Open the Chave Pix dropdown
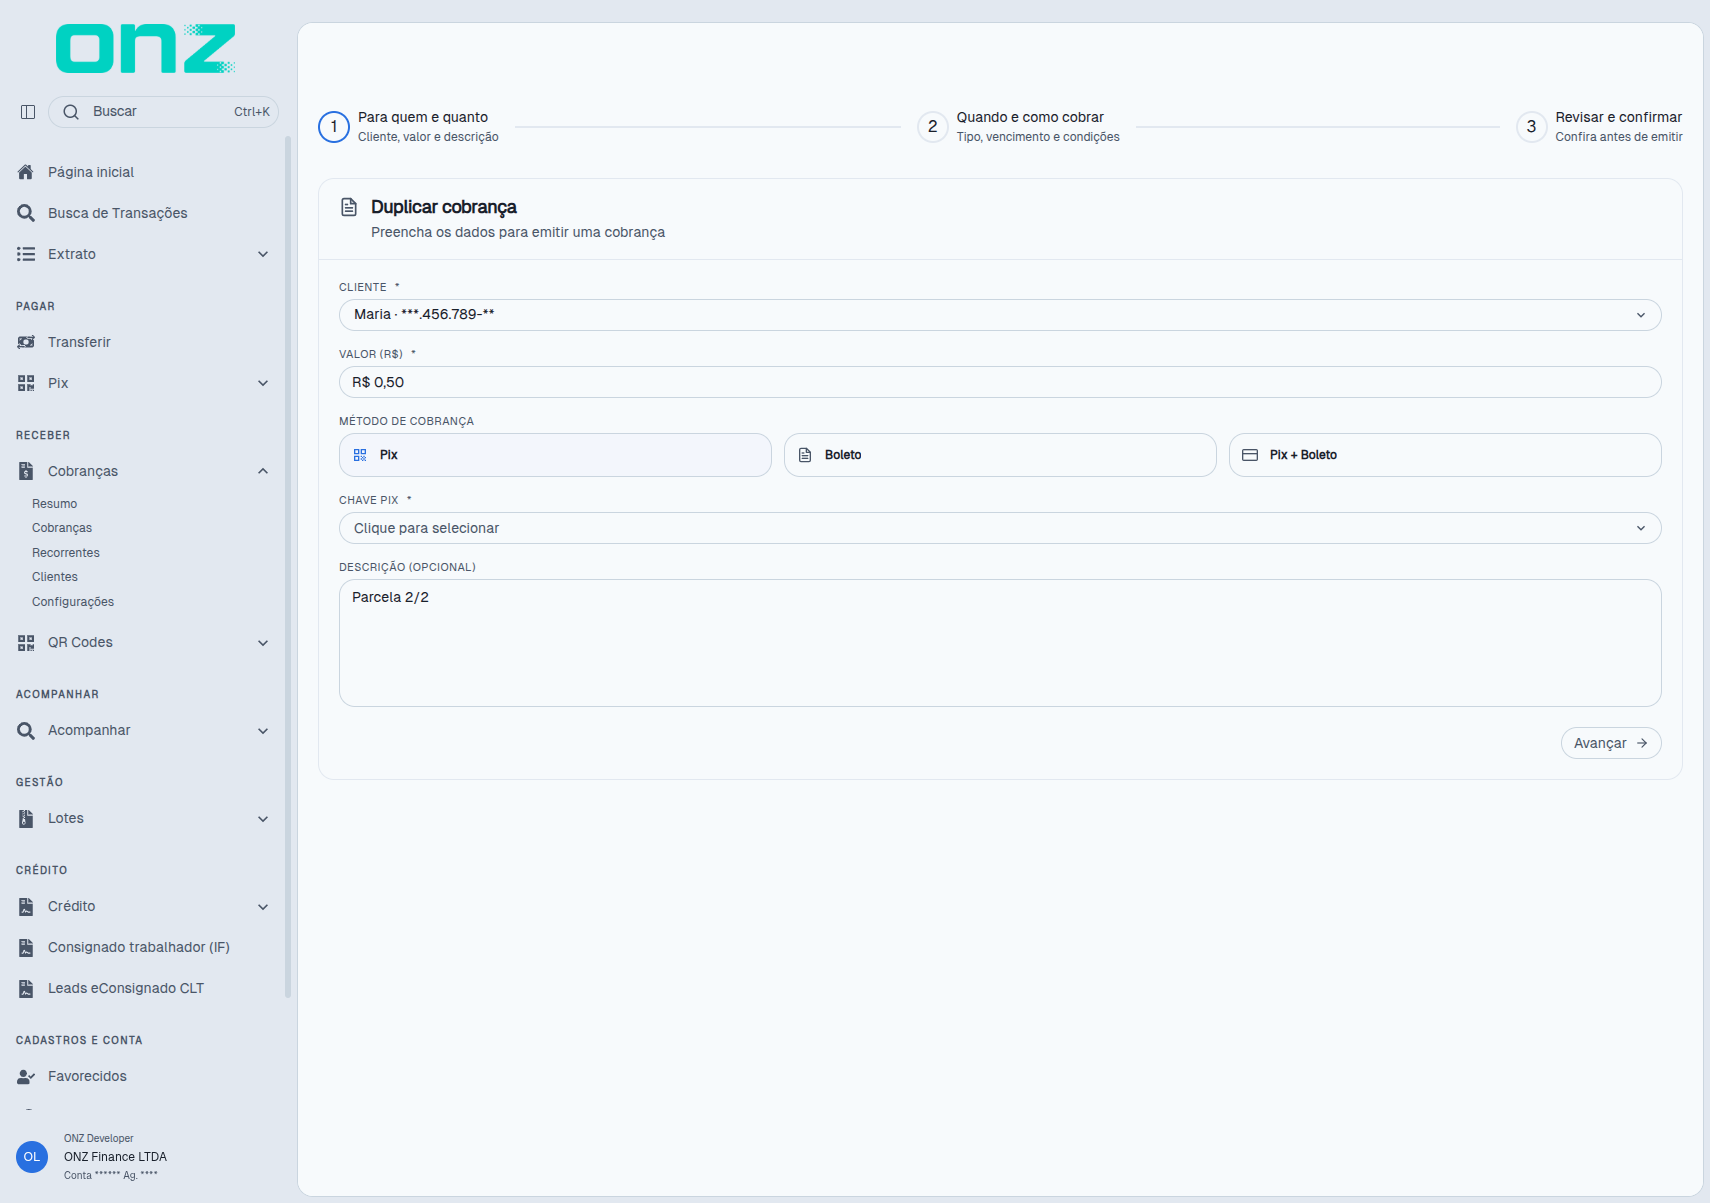 1000,528
